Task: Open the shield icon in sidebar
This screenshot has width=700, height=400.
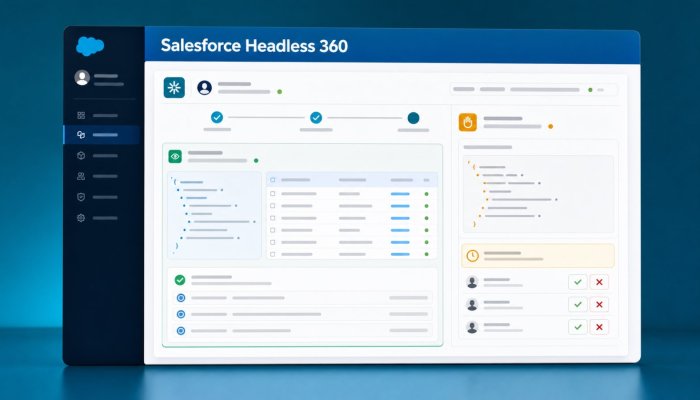Action: (x=81, y=197)
